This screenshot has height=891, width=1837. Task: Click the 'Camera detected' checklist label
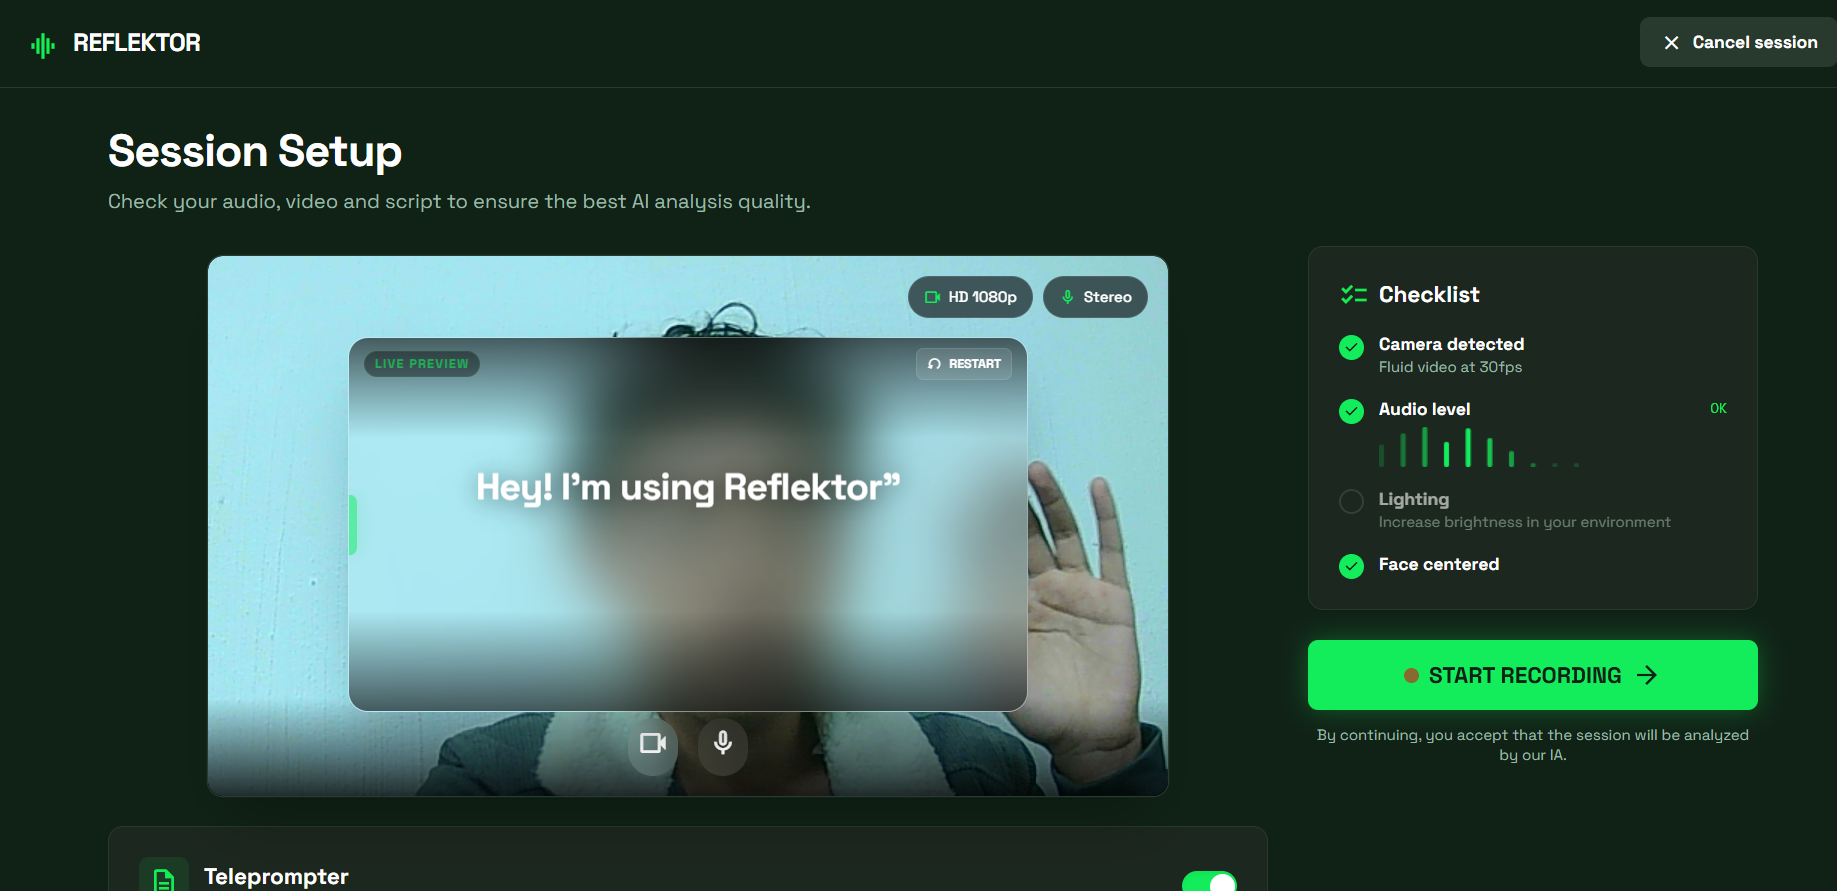click(1451, 344)
